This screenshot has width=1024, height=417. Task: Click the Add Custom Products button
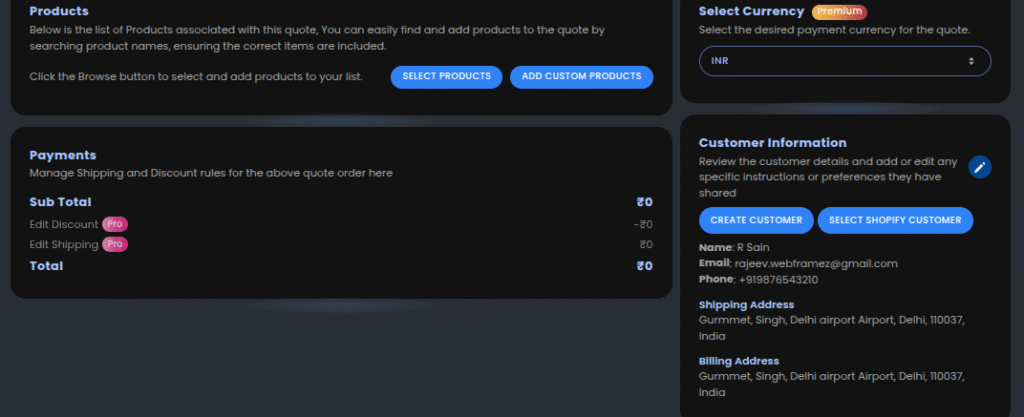(581, 77)
